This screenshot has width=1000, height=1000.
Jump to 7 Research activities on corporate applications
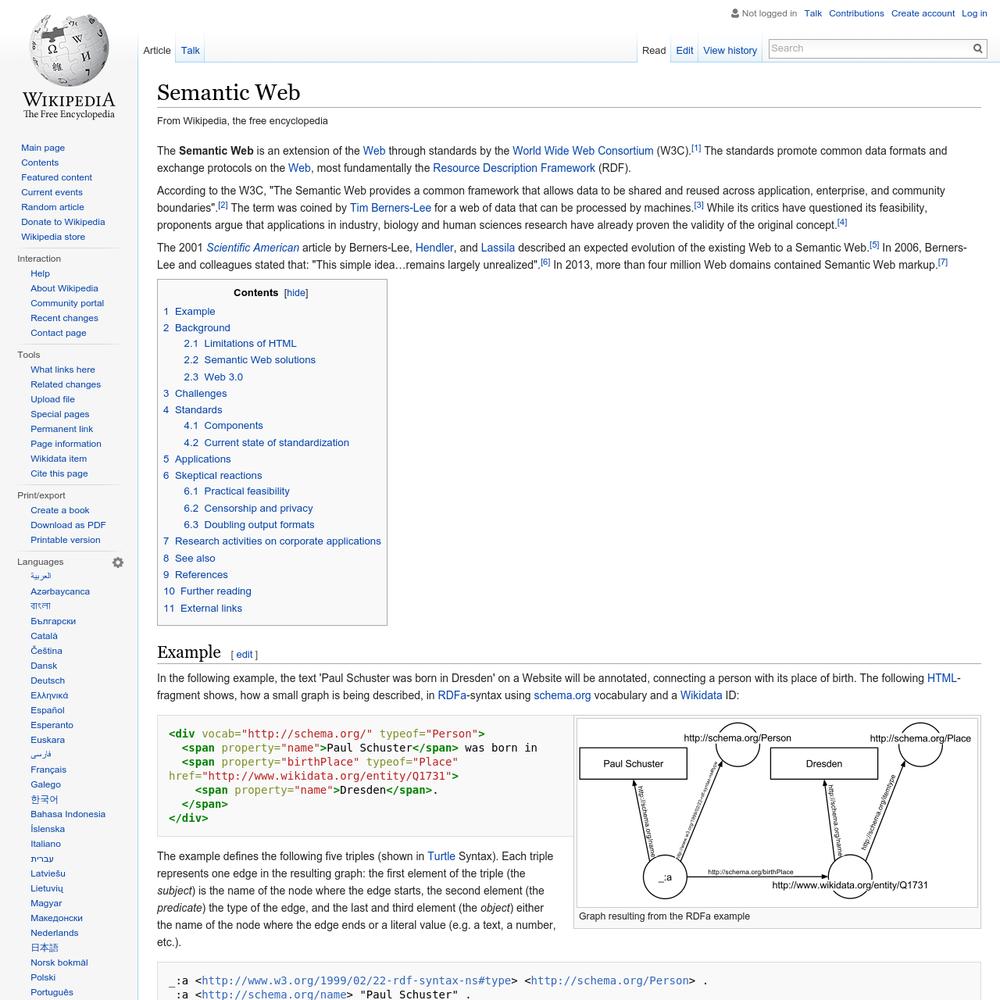tap(272, 541)
